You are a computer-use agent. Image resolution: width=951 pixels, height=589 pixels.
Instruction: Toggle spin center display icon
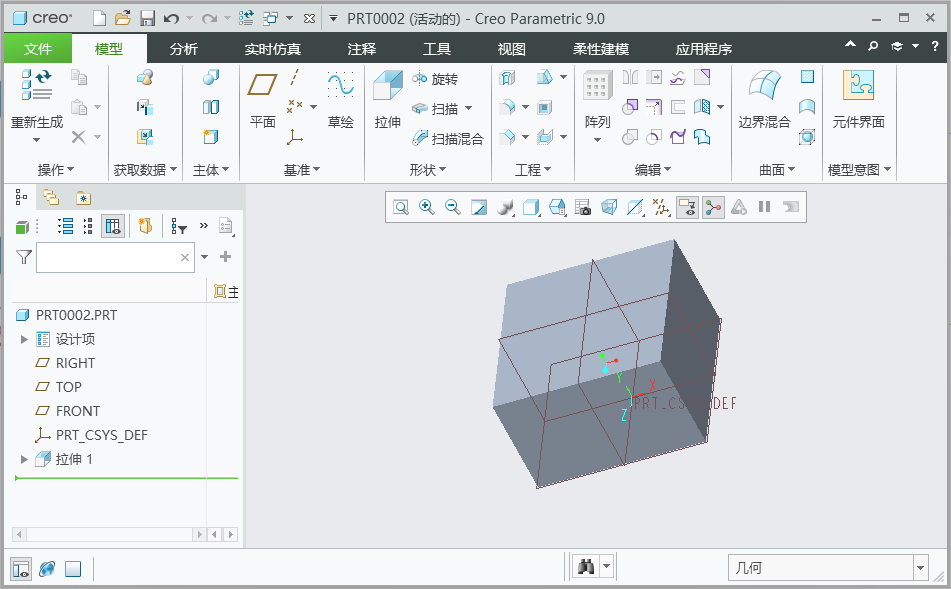[x=713, y=207]
